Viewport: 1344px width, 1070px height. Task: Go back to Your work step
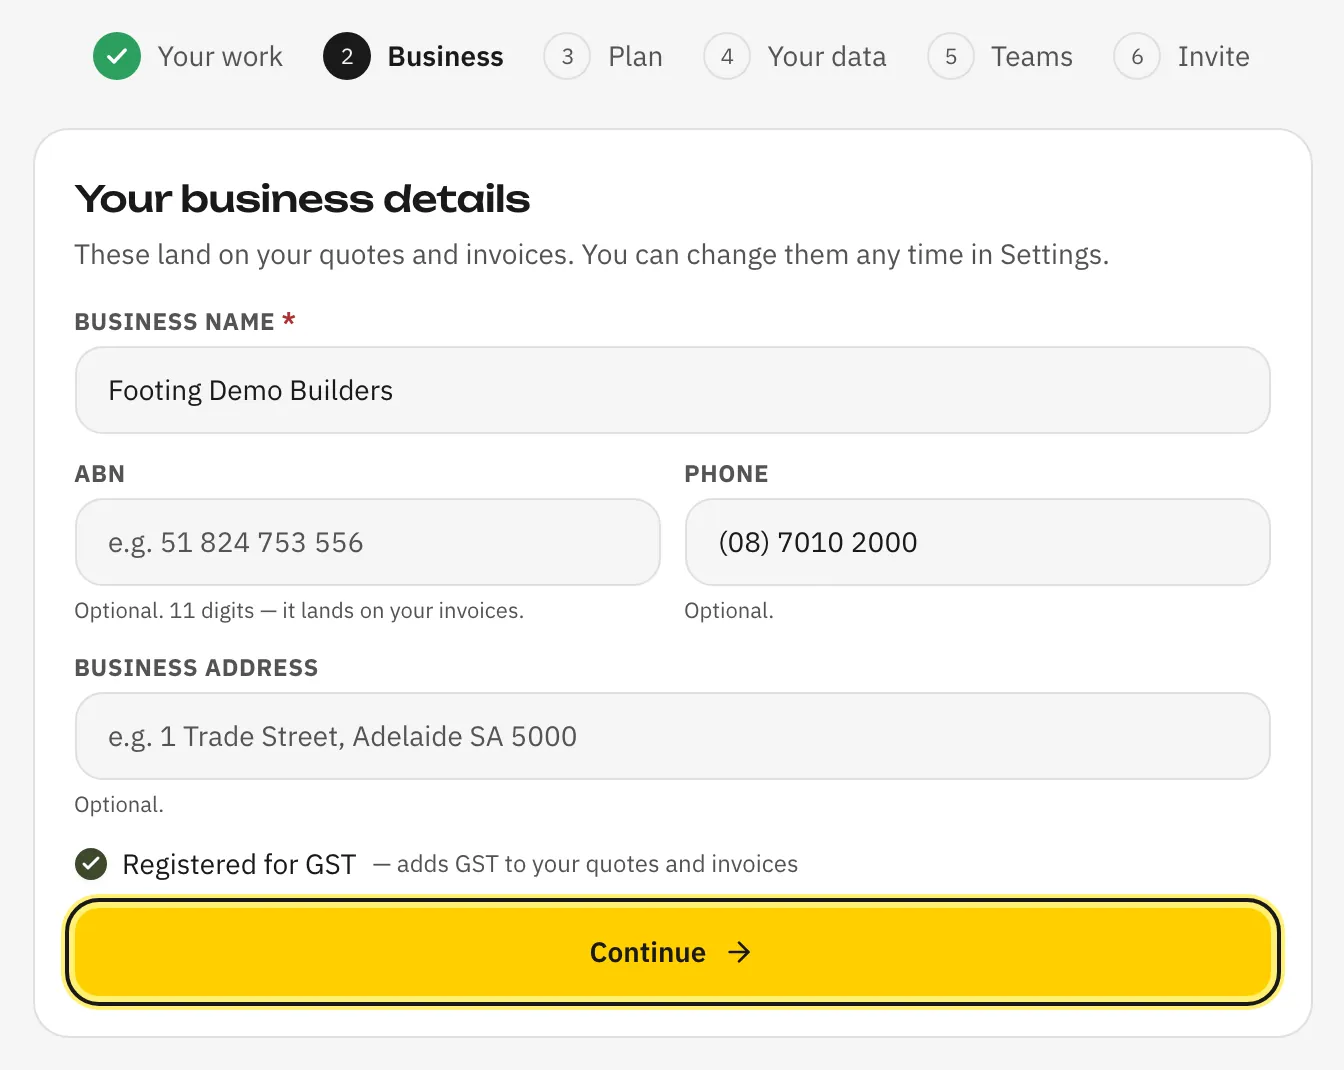pos(220,57)
